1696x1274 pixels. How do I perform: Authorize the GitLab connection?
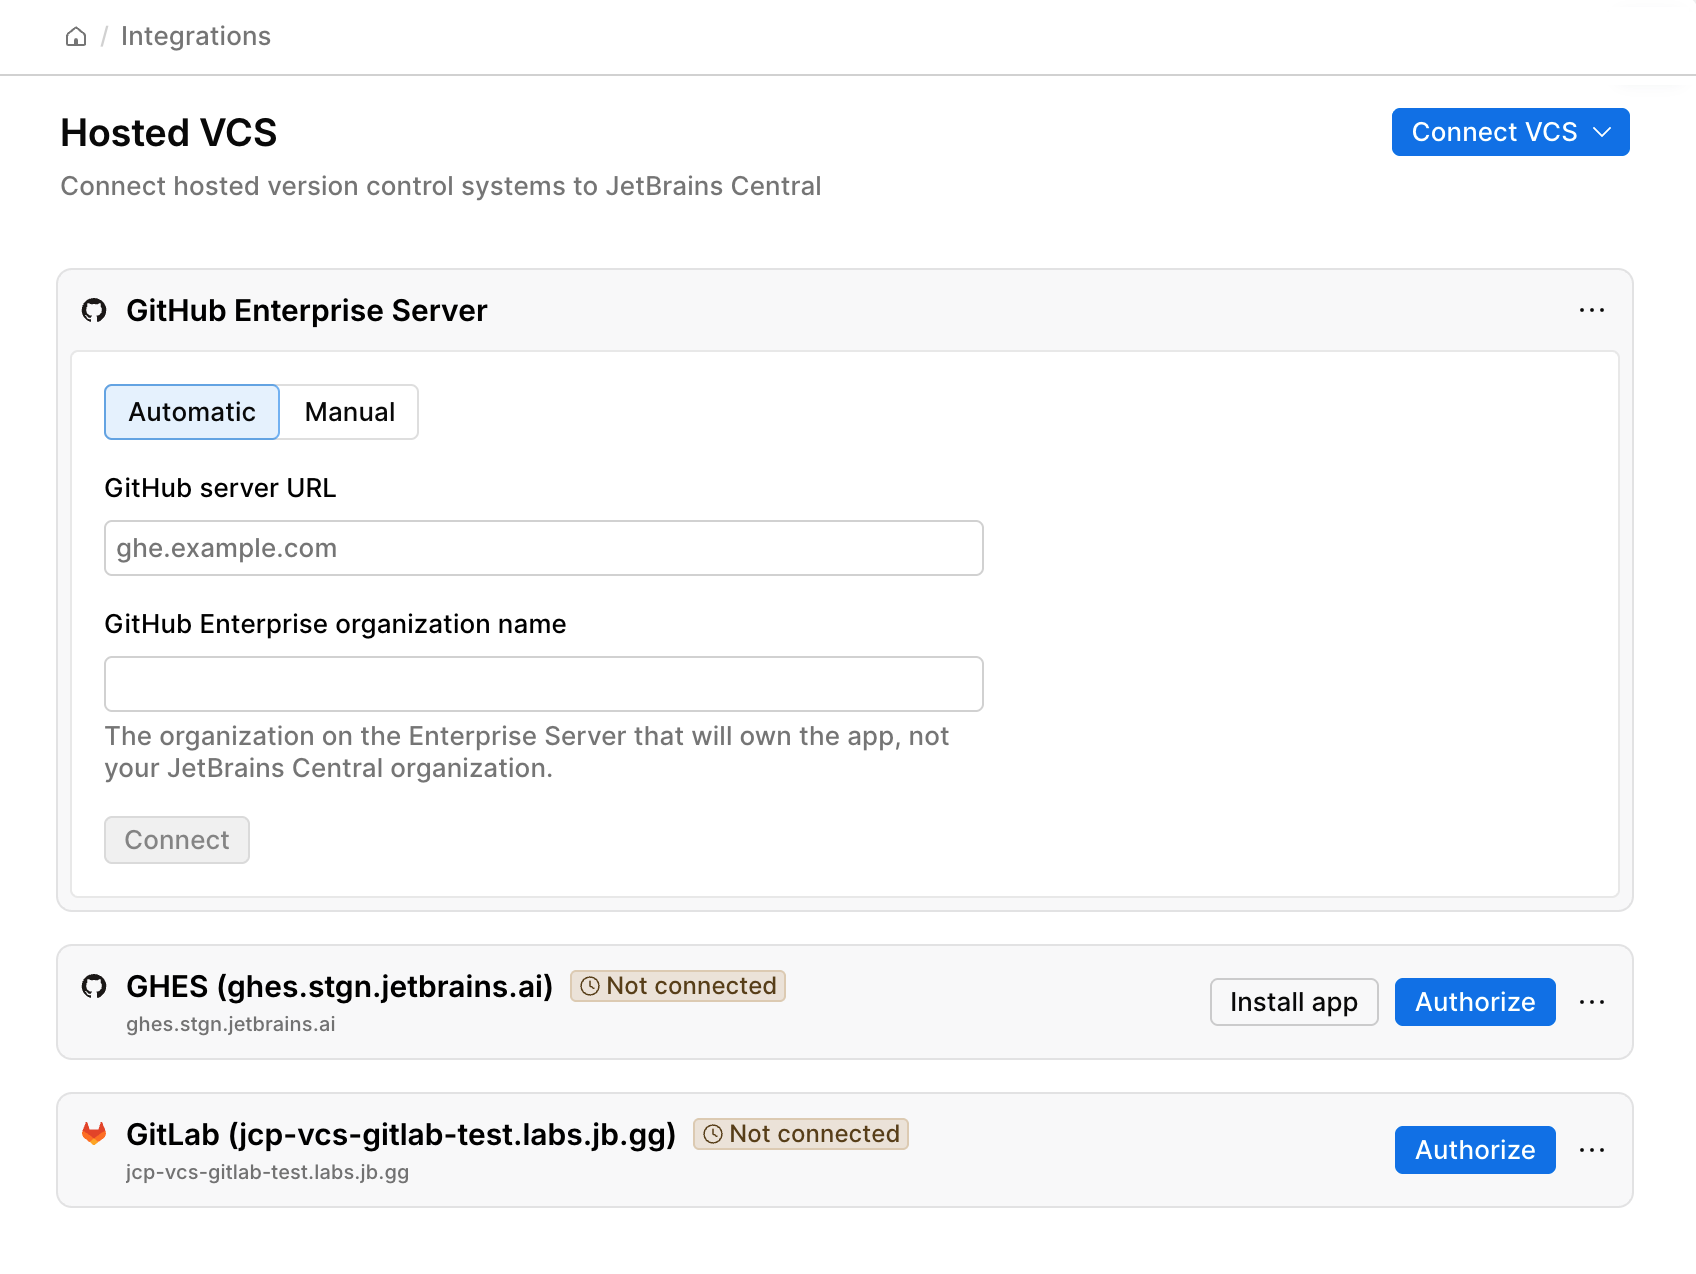[x=1475, y=1150]
